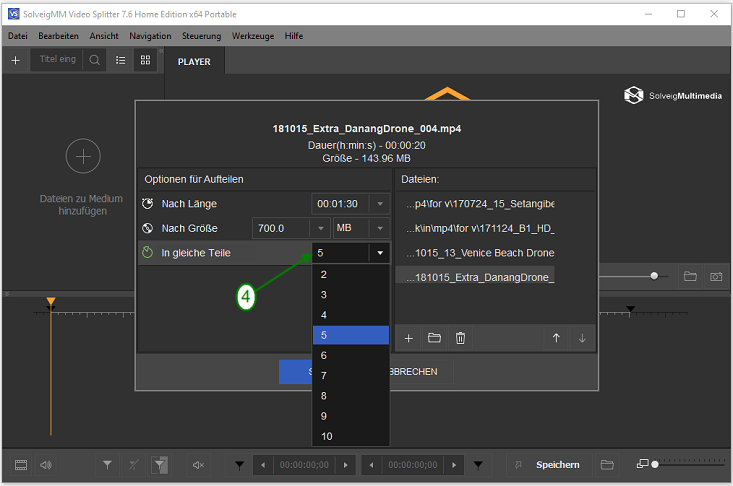The height and width of the screenshot is (486, 733).
Task: Choose 10 in the parts dropdown
Action: [x=351, y=436]
